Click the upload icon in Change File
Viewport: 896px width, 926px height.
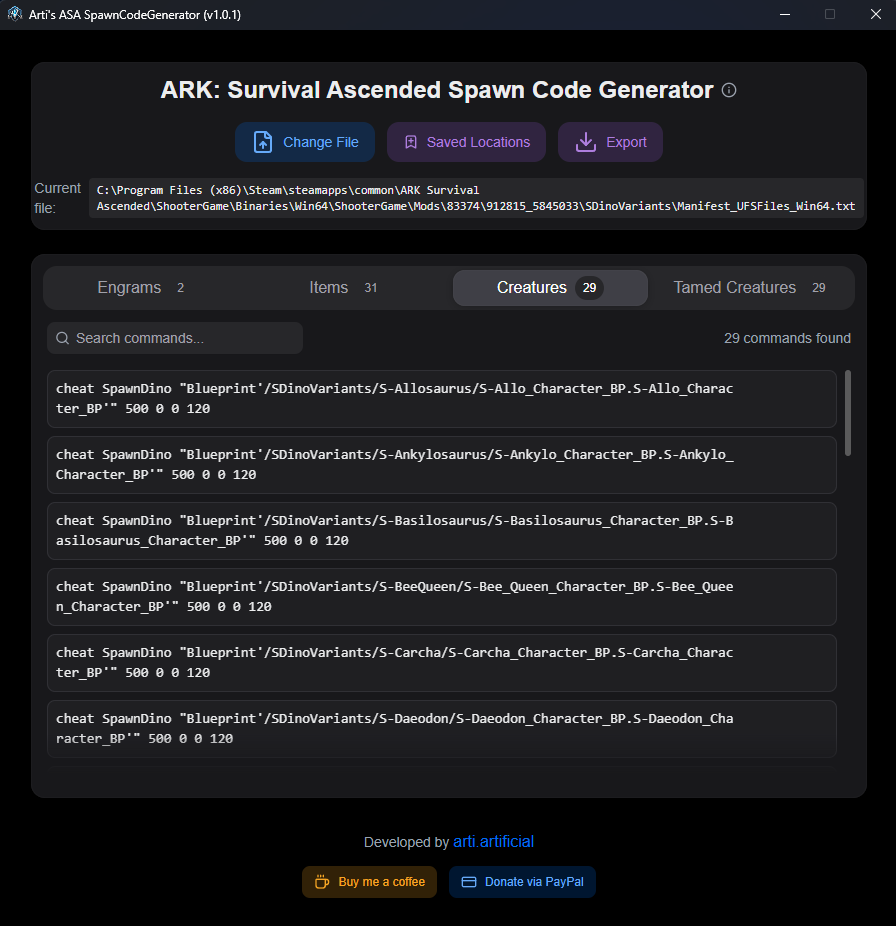[x=262, y=142]
